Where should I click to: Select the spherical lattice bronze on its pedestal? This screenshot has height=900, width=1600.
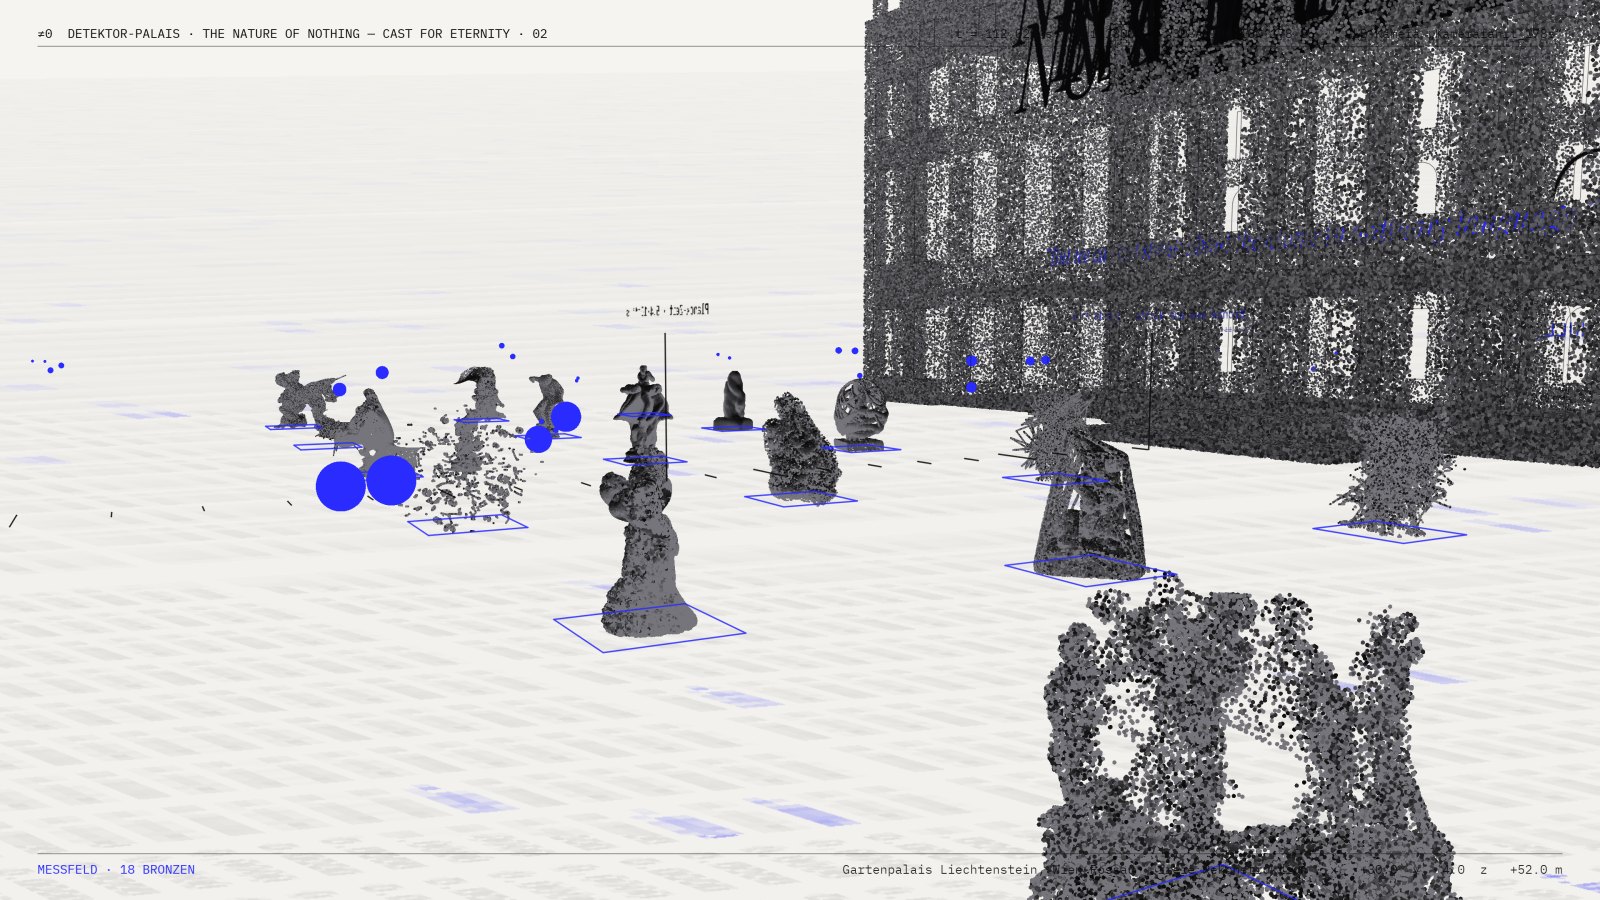tap(860, 412)
